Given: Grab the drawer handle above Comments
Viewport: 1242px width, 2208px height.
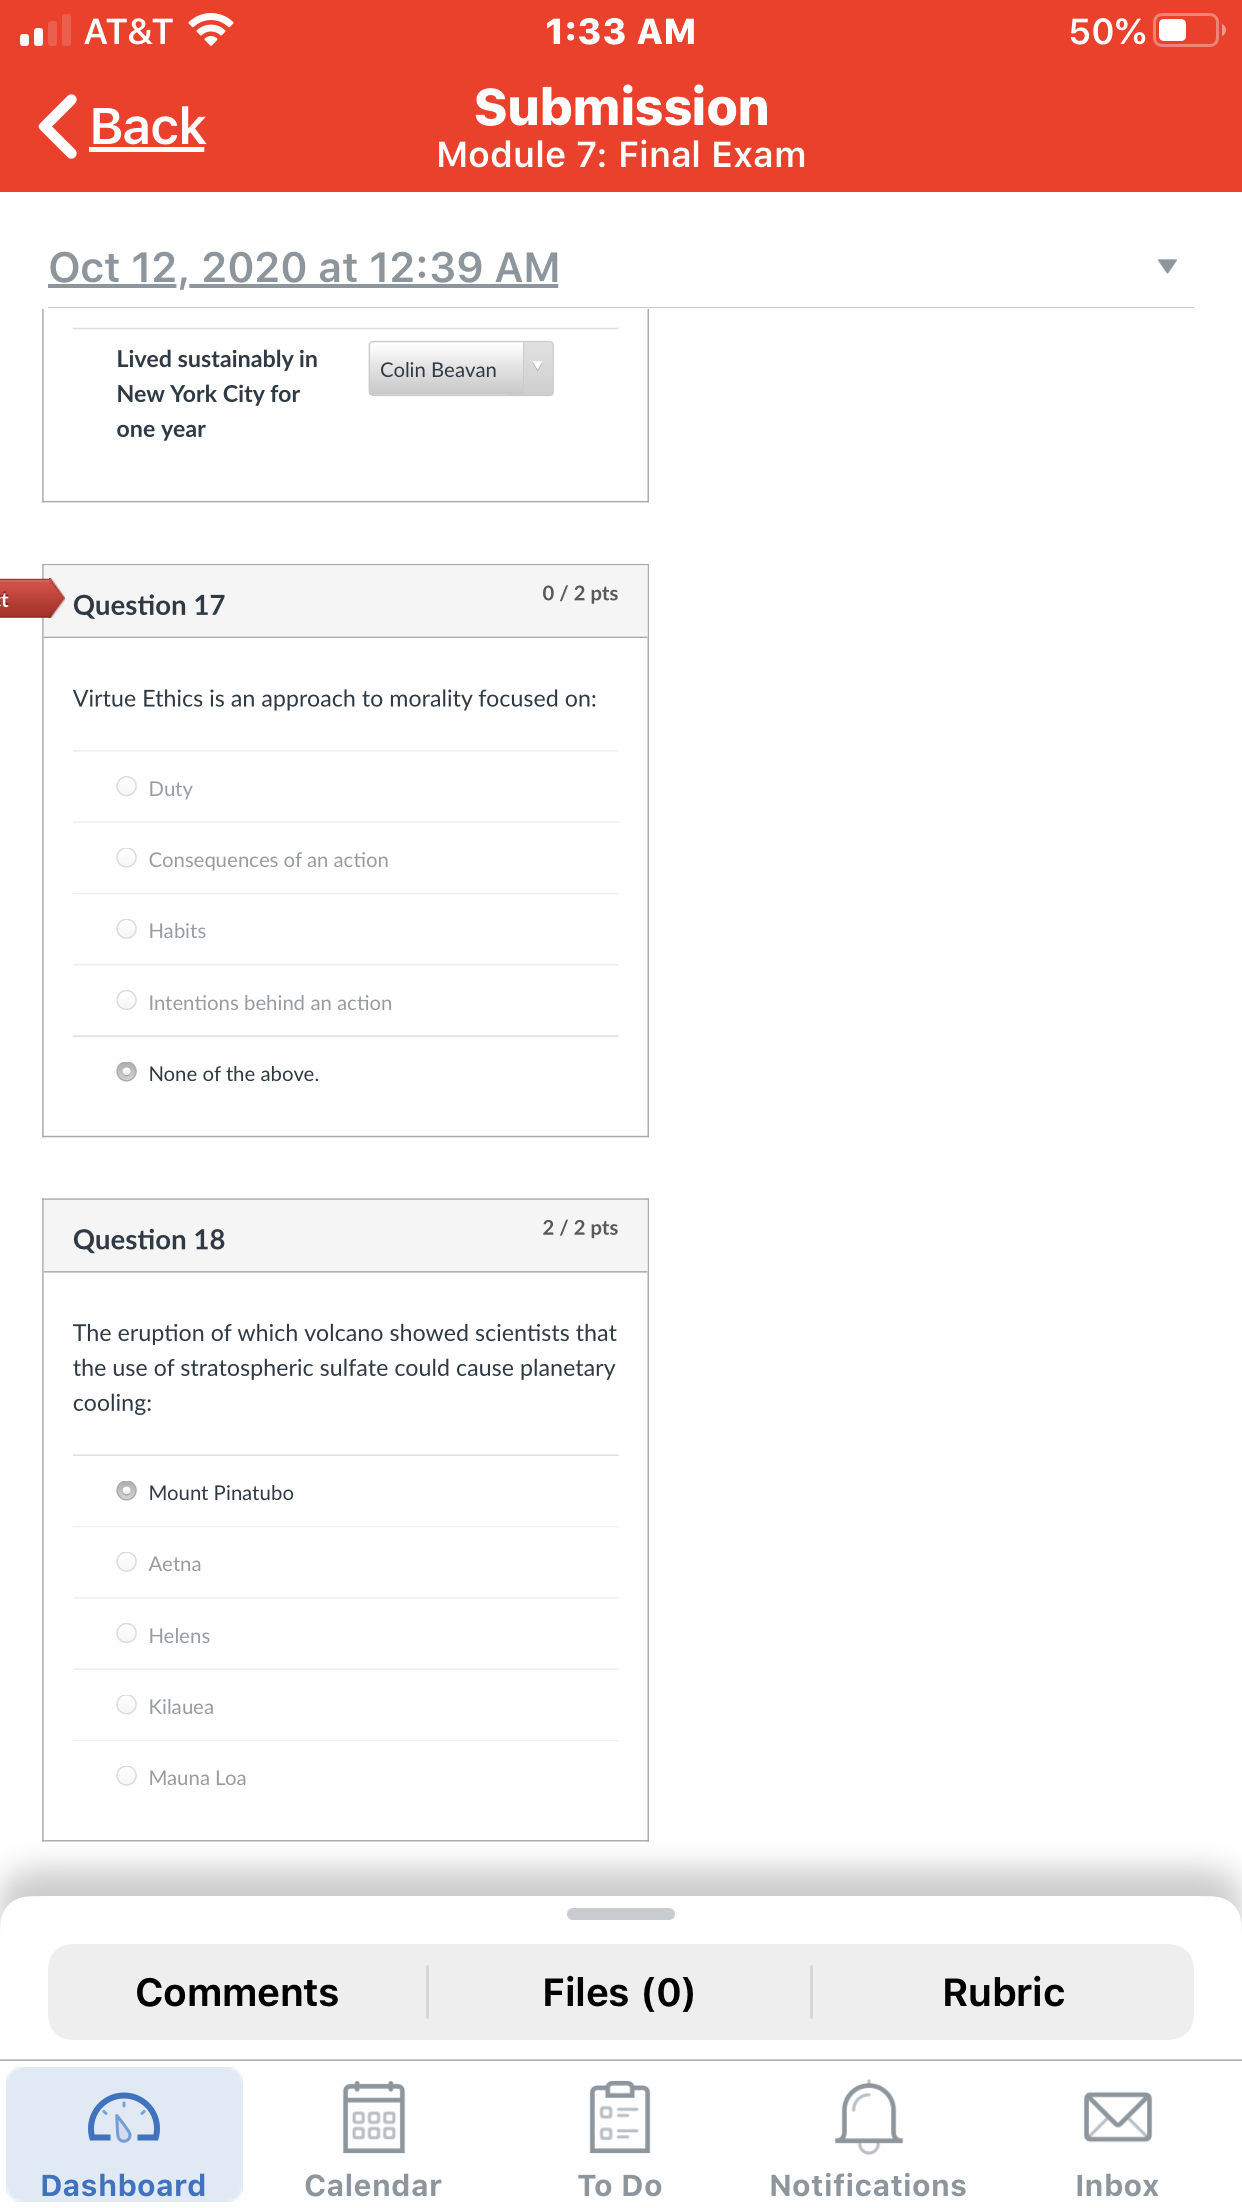Looking at the screenshot, I should tap(621, 1914).
